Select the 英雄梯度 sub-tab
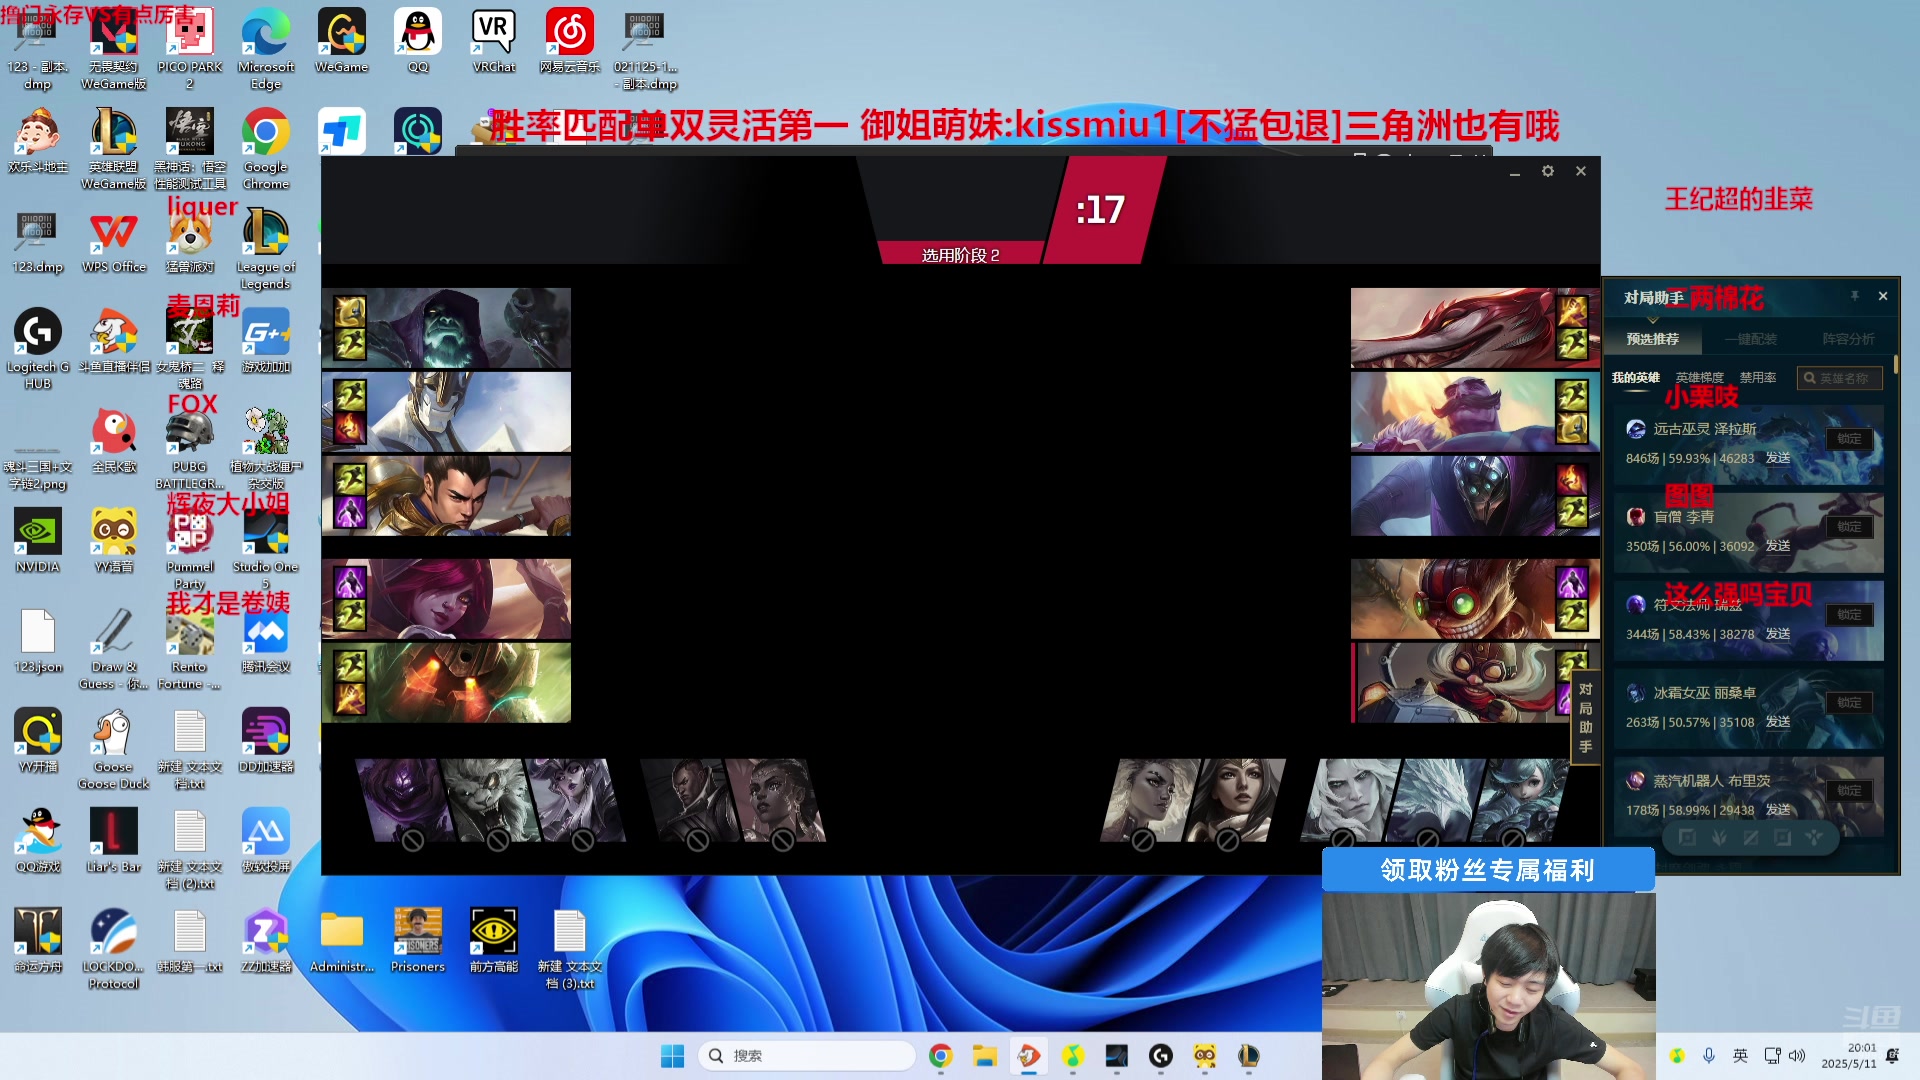The image size is (1920, 1080). tap(1700, 377)
